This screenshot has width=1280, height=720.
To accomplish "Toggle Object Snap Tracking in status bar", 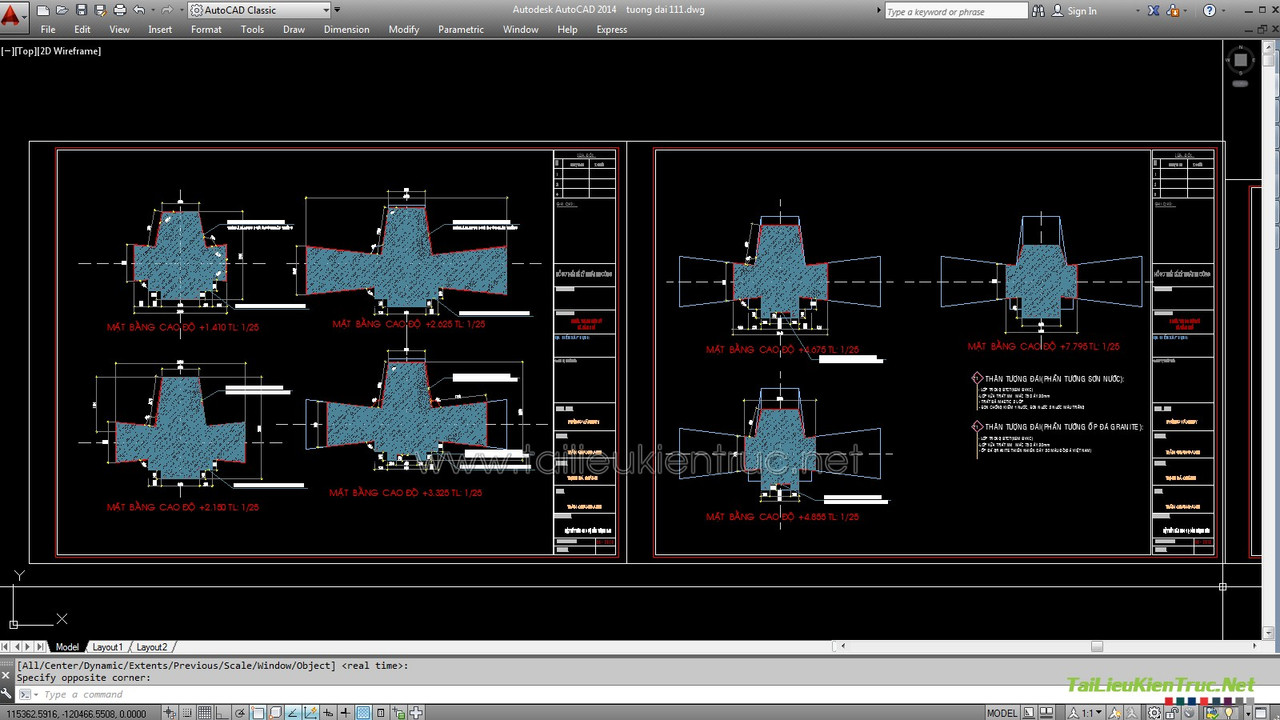I will pos(292,712).
